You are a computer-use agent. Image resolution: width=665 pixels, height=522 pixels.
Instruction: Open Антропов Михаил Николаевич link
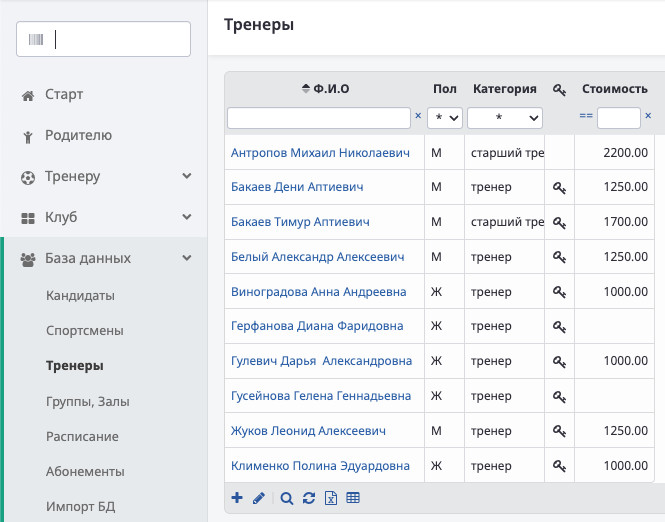[x=320, y=153]
